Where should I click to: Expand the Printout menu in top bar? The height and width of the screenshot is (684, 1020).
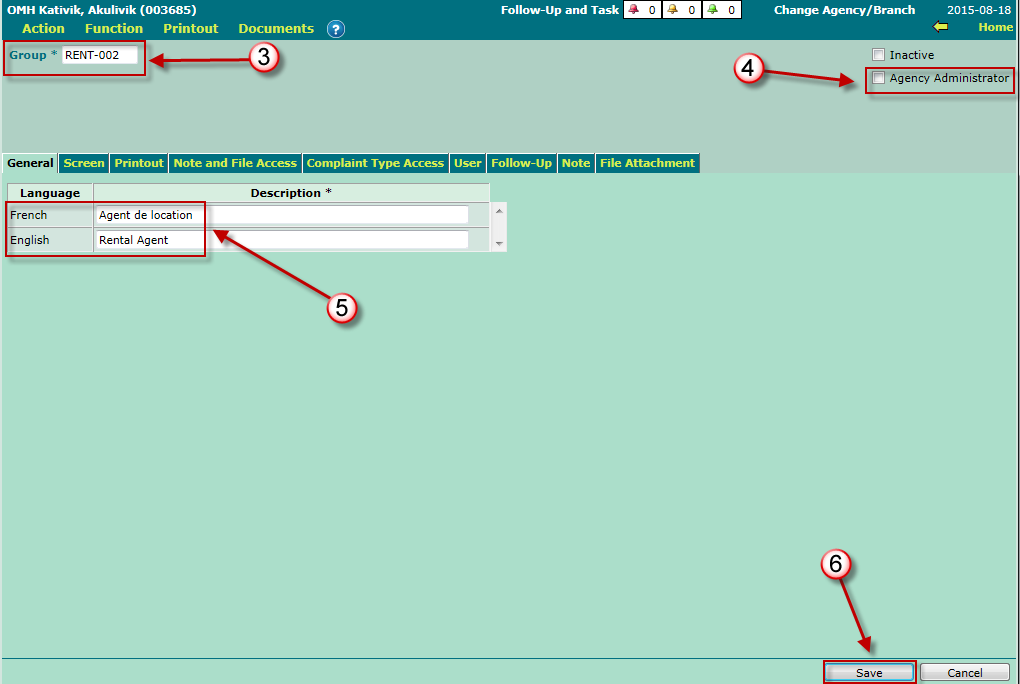point(190,29)
